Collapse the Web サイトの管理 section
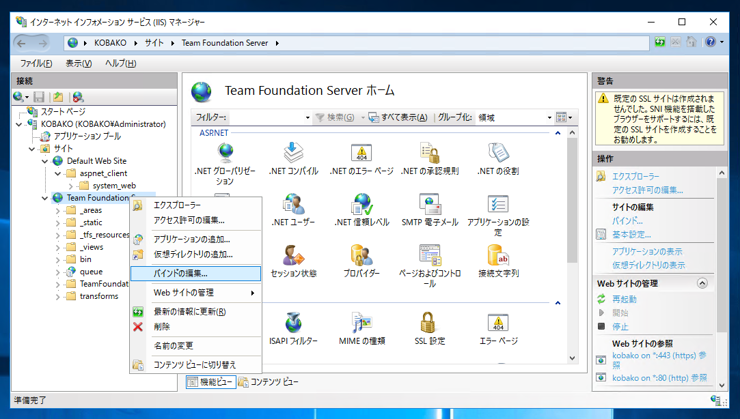Screen dimensions: 740x419 pyautogui.click(x=702, y=283)
